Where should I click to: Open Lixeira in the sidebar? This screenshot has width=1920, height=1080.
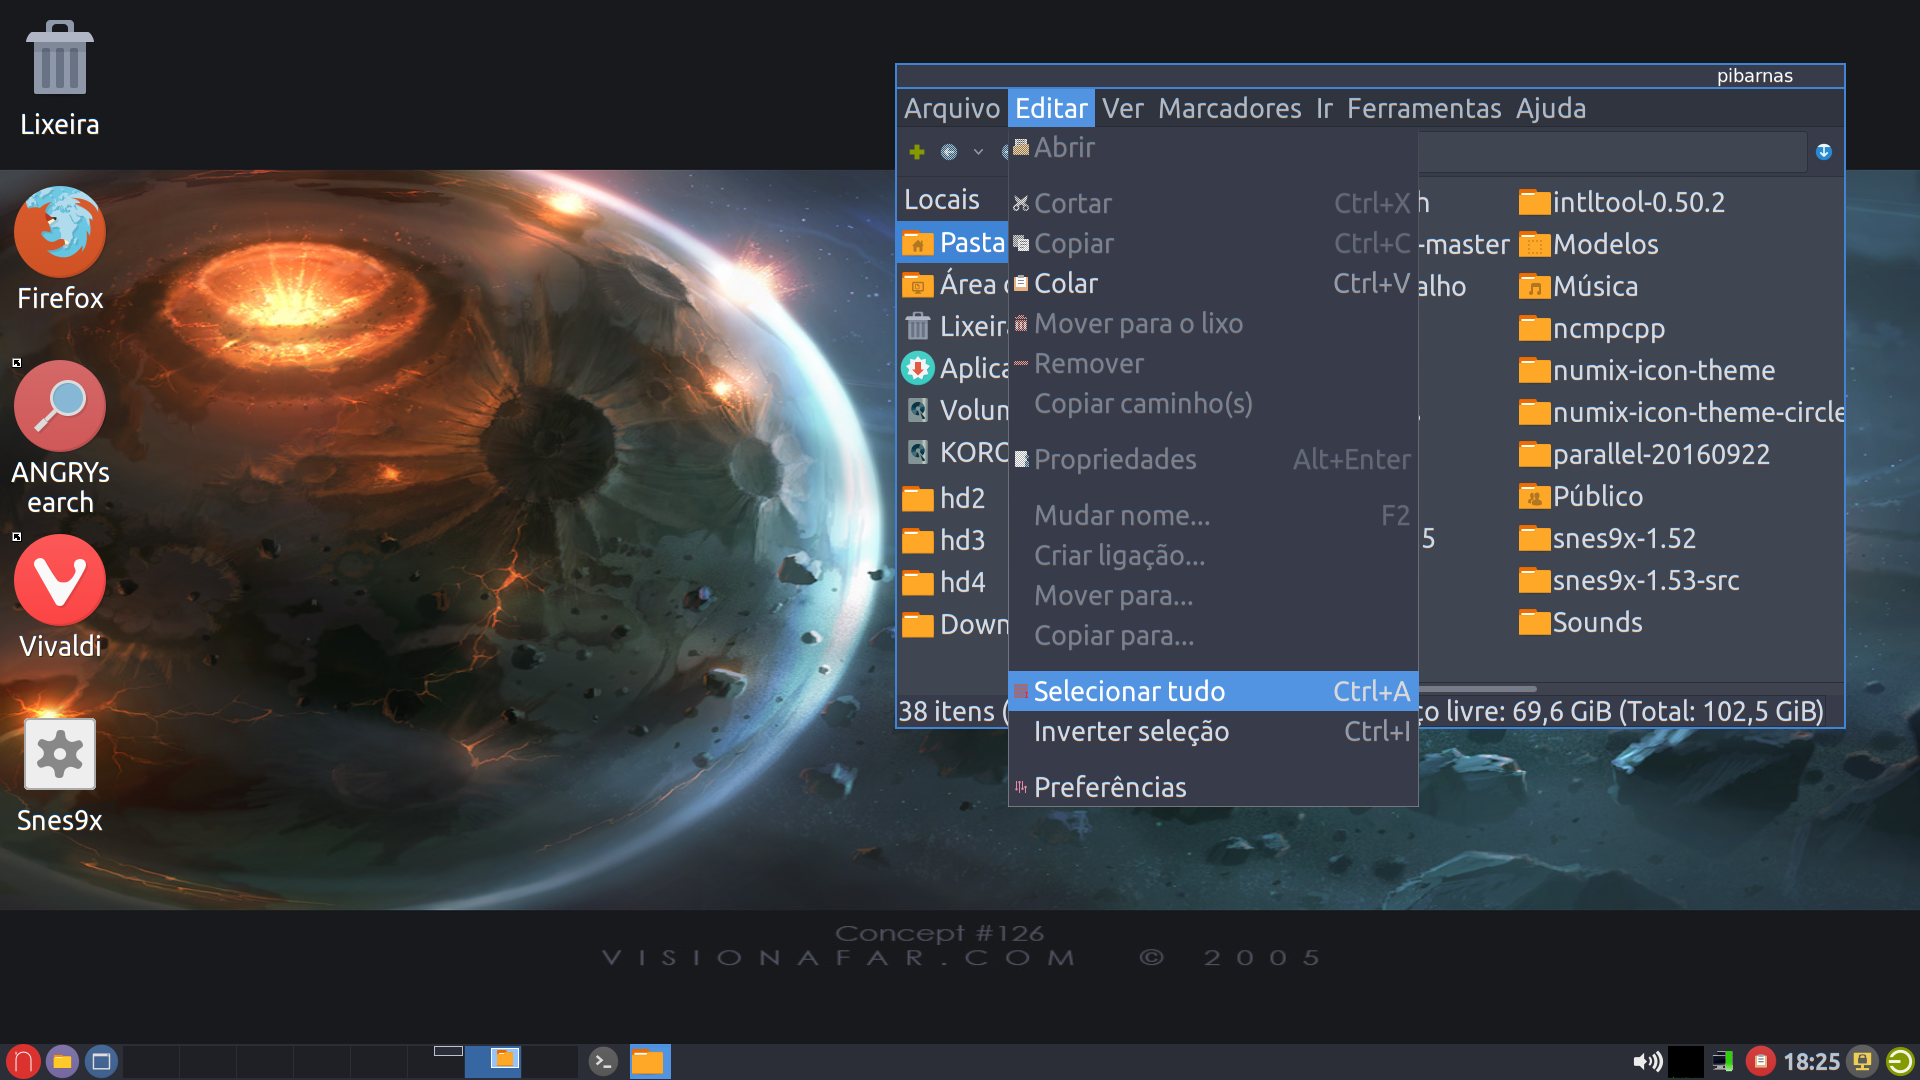(953, 326)
